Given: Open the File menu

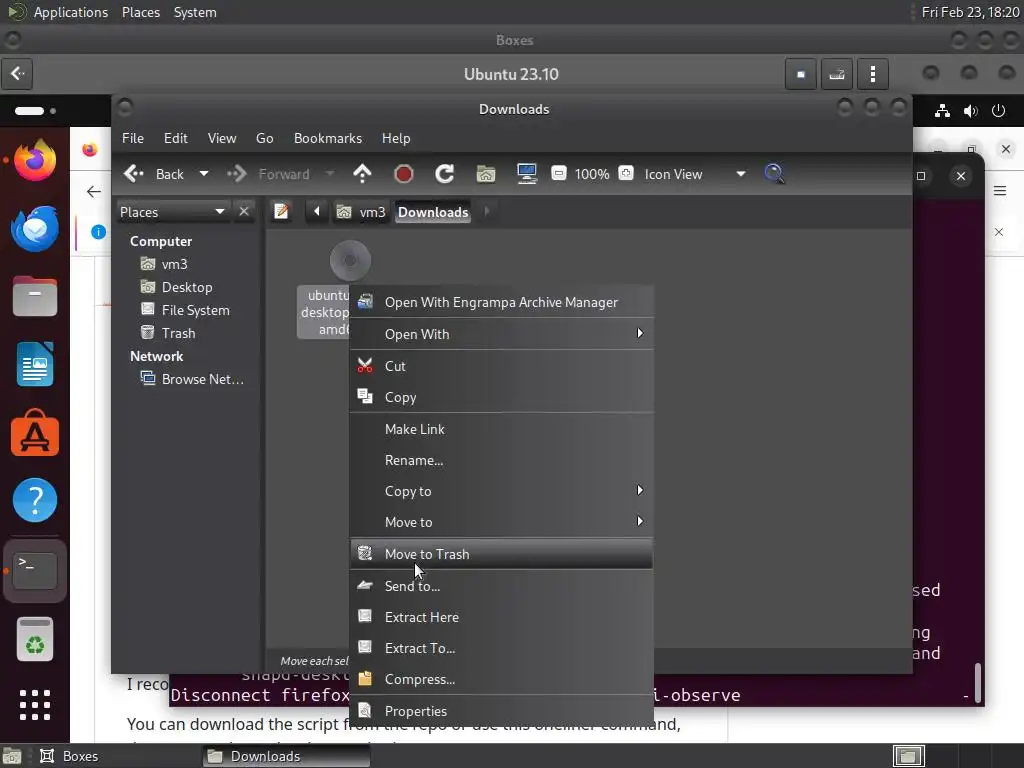Looking at the screenshot, I should coord(133,138).
